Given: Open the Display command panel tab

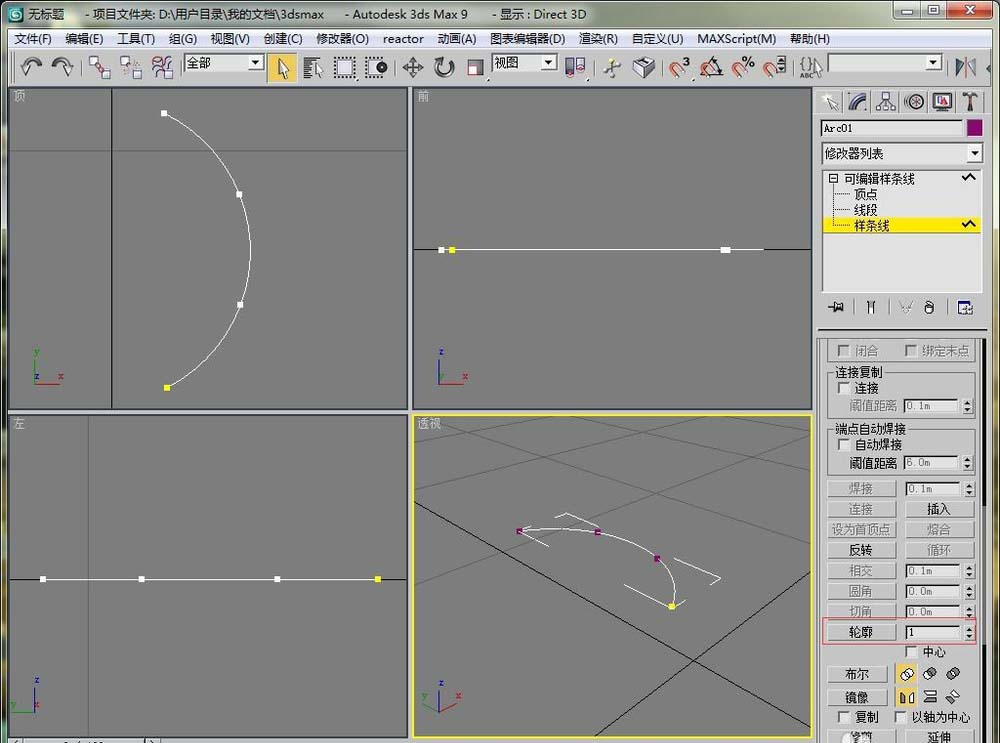Looking at the screenshot, I should point(942,101).
